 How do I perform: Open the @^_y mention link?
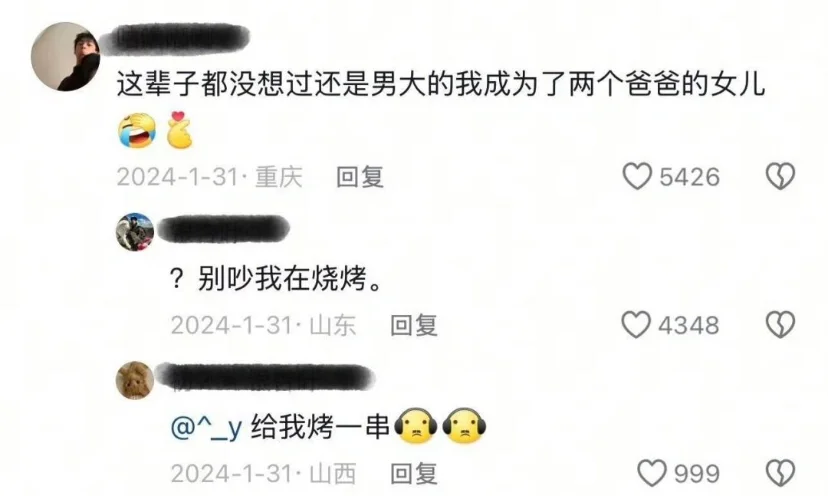206,427
